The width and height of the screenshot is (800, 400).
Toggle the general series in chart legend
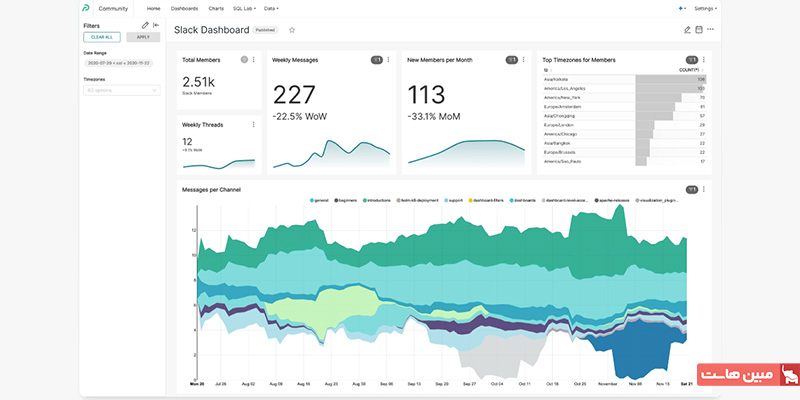click(320, 200)
